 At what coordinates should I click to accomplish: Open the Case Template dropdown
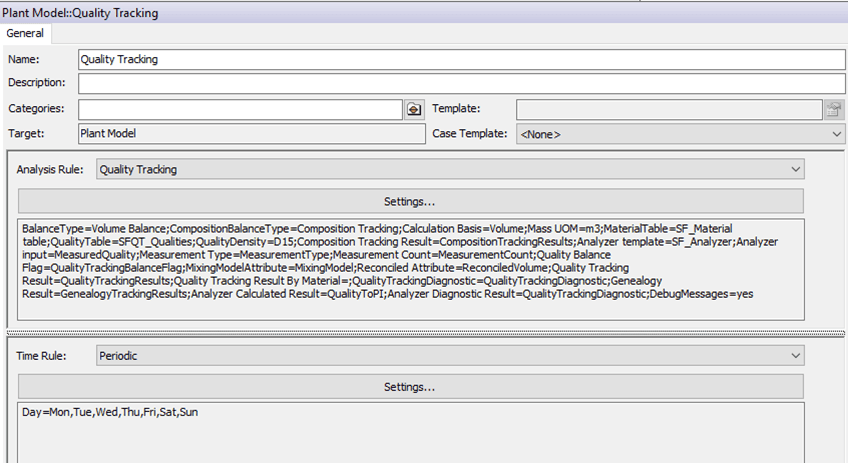(680, 134)
